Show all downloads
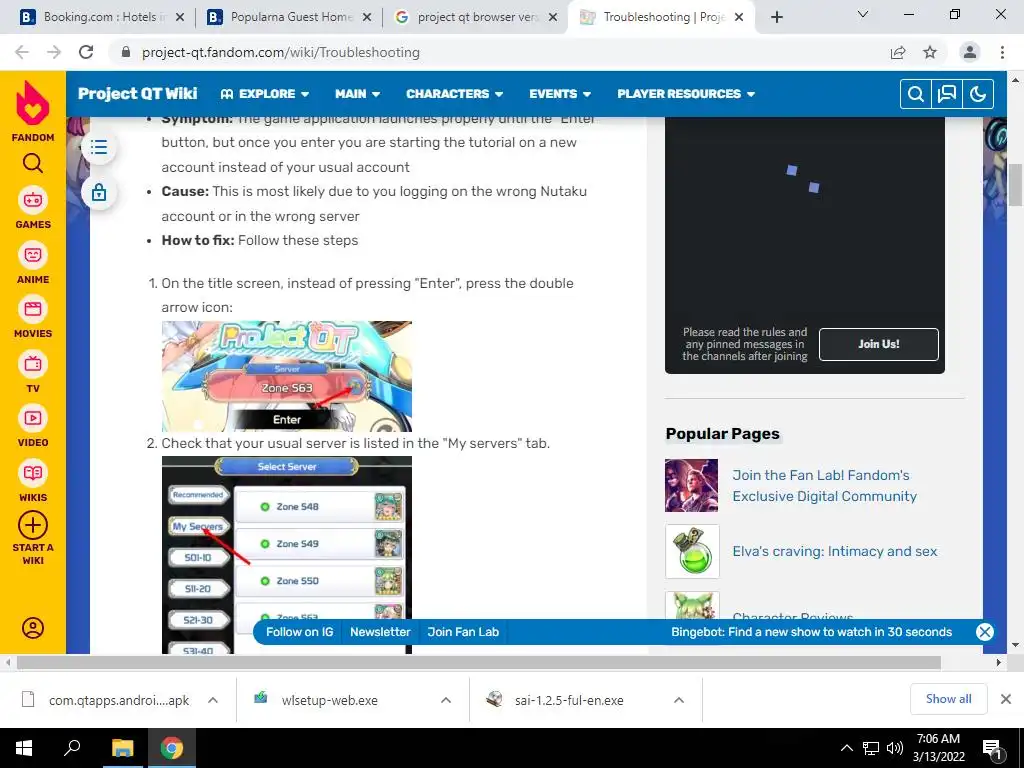Screen dimensions: 1024x768 (x=948, y=699)
